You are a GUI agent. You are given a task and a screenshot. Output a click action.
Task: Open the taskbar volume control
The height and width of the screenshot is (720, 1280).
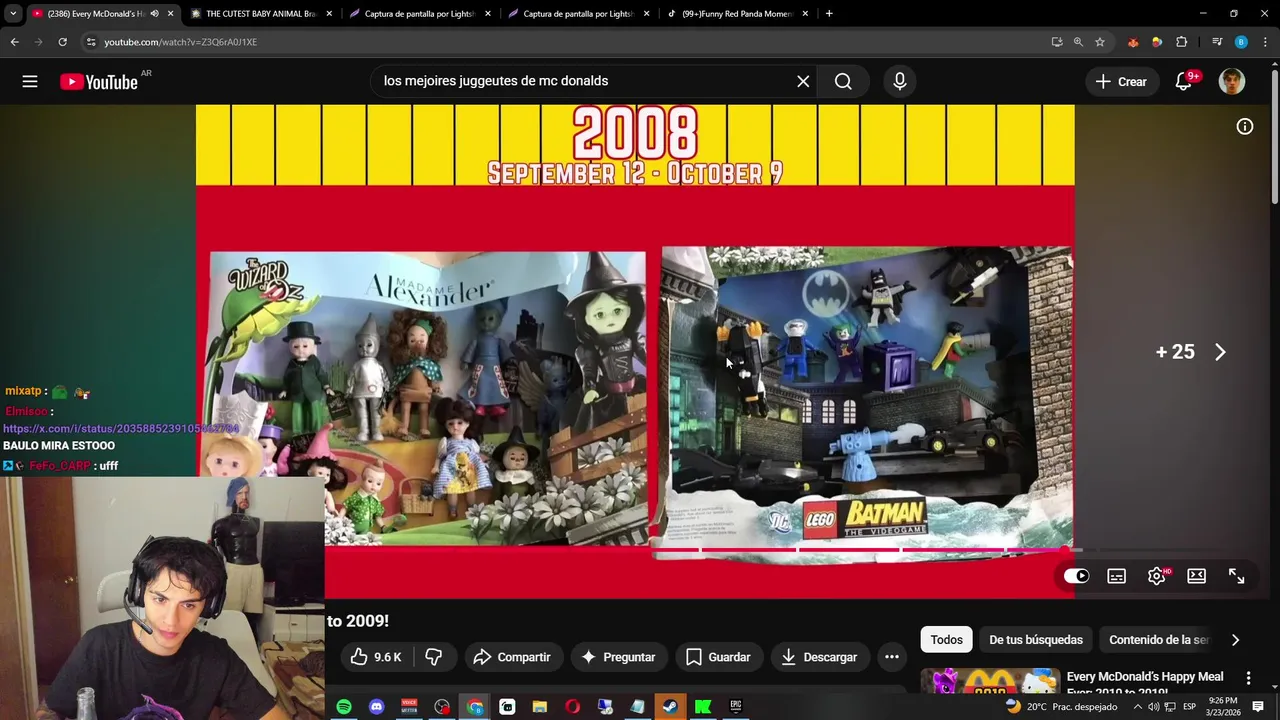(1154, 707)
